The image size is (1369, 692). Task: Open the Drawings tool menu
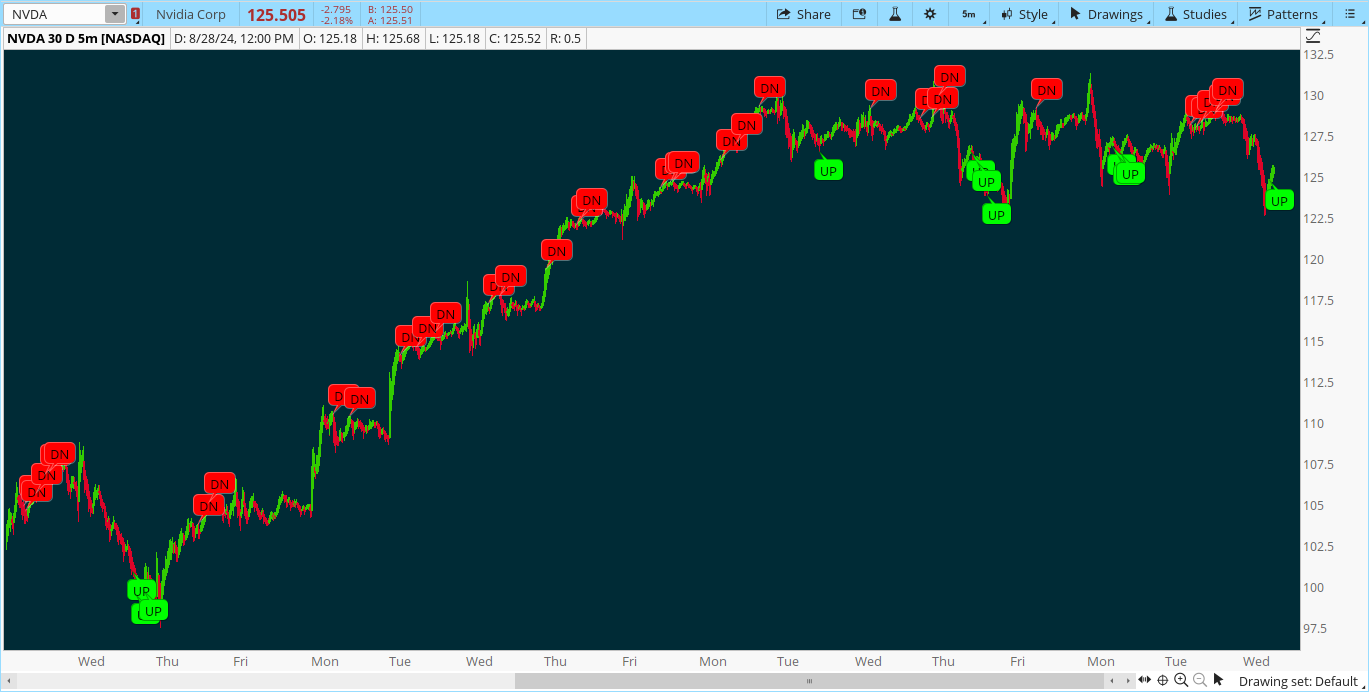pyautogui.click(x=1107, y=14)
